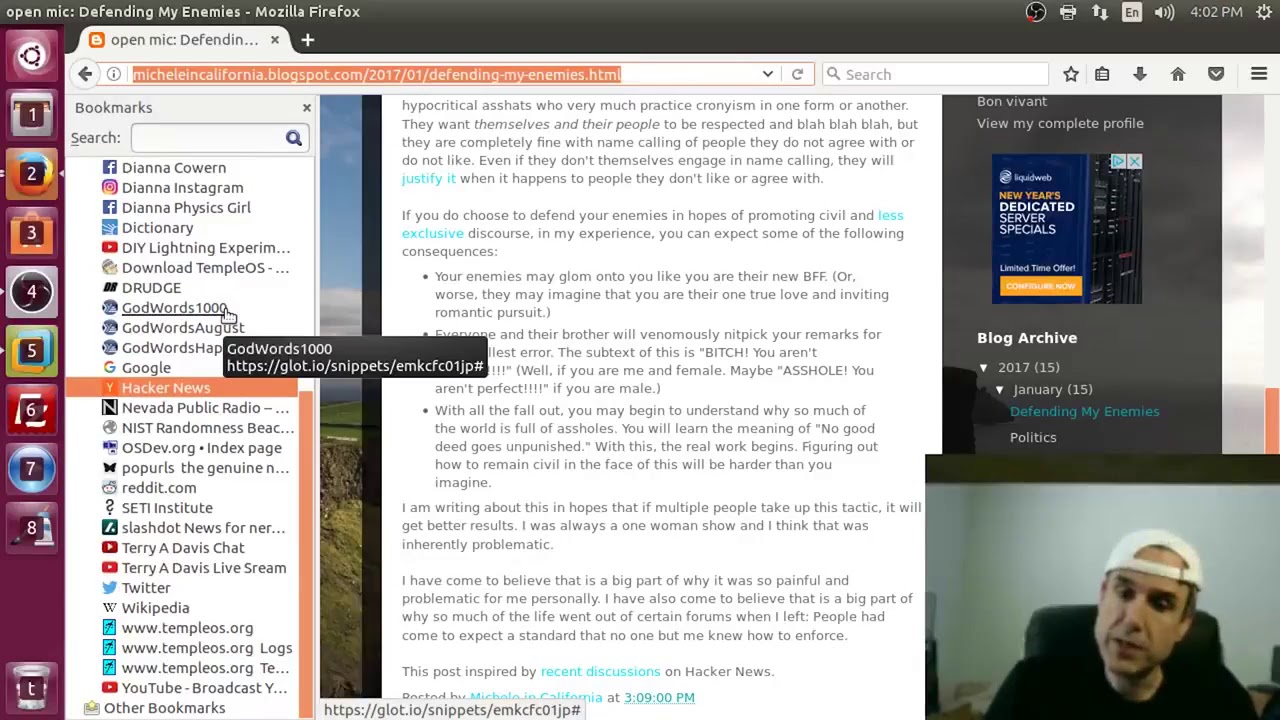The image size is (1280, 720).
Task: Collapse the 2017 (15) archive triangle
Action: click(984, 367)
